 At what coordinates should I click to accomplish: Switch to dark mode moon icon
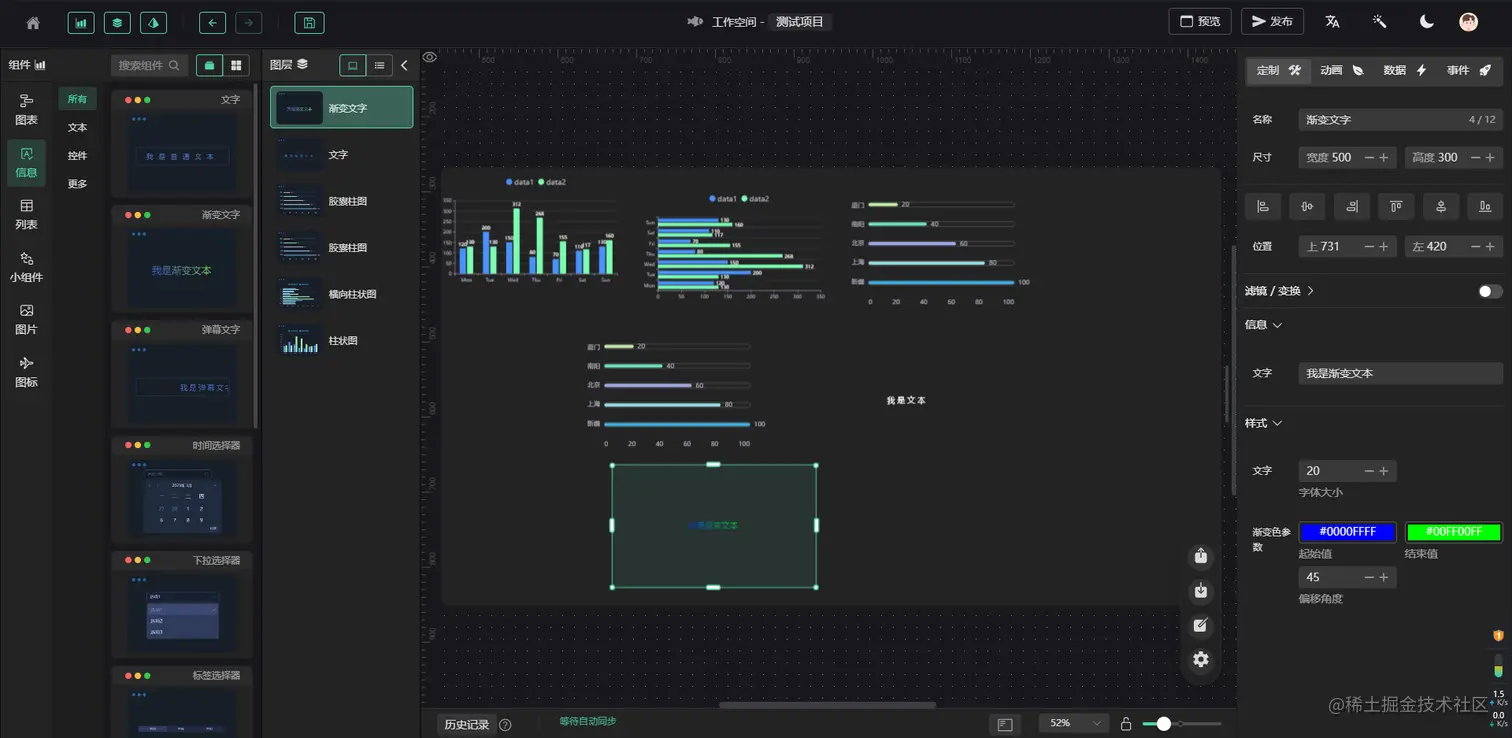pyautogui.click(x=1426, y=22)
